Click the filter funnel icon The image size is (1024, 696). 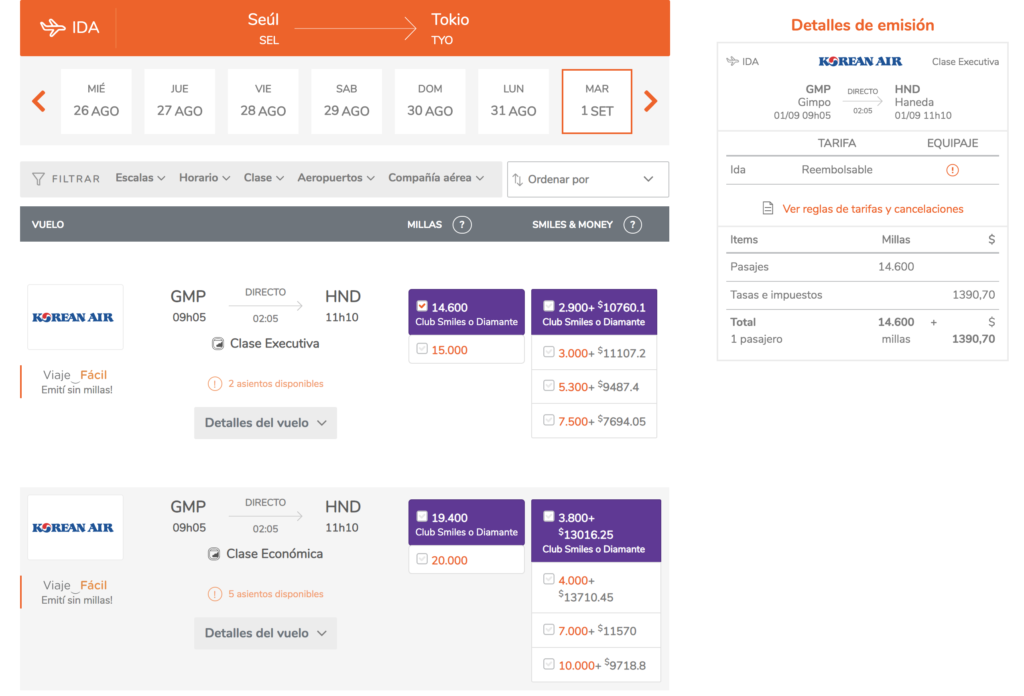39,179
